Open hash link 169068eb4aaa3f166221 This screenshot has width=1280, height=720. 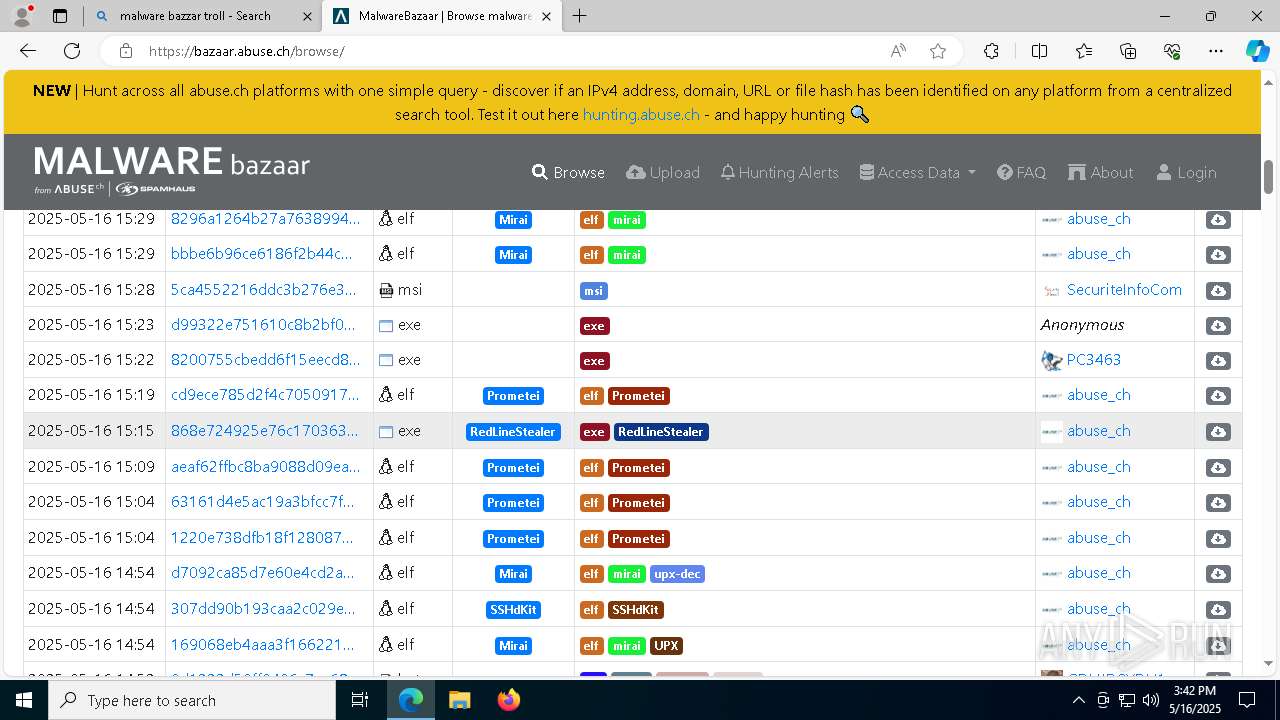click(263, 645)
